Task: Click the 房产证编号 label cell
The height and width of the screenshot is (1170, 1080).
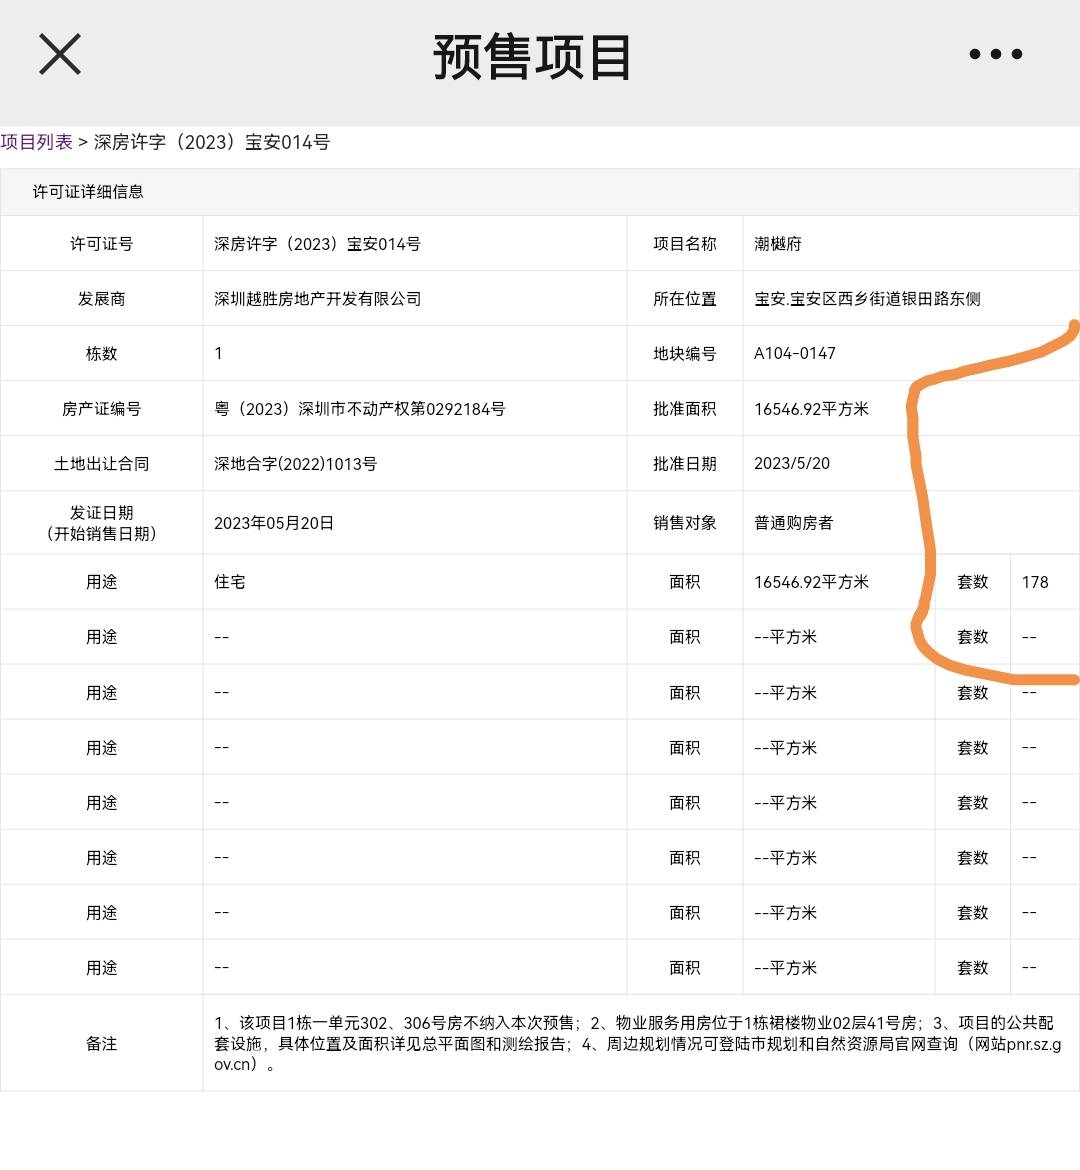Action: pos(102,409)
